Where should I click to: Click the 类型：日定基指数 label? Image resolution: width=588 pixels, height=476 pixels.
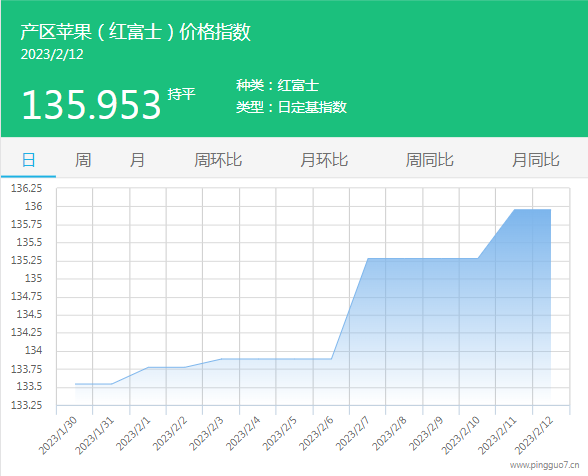coord(291,107)
